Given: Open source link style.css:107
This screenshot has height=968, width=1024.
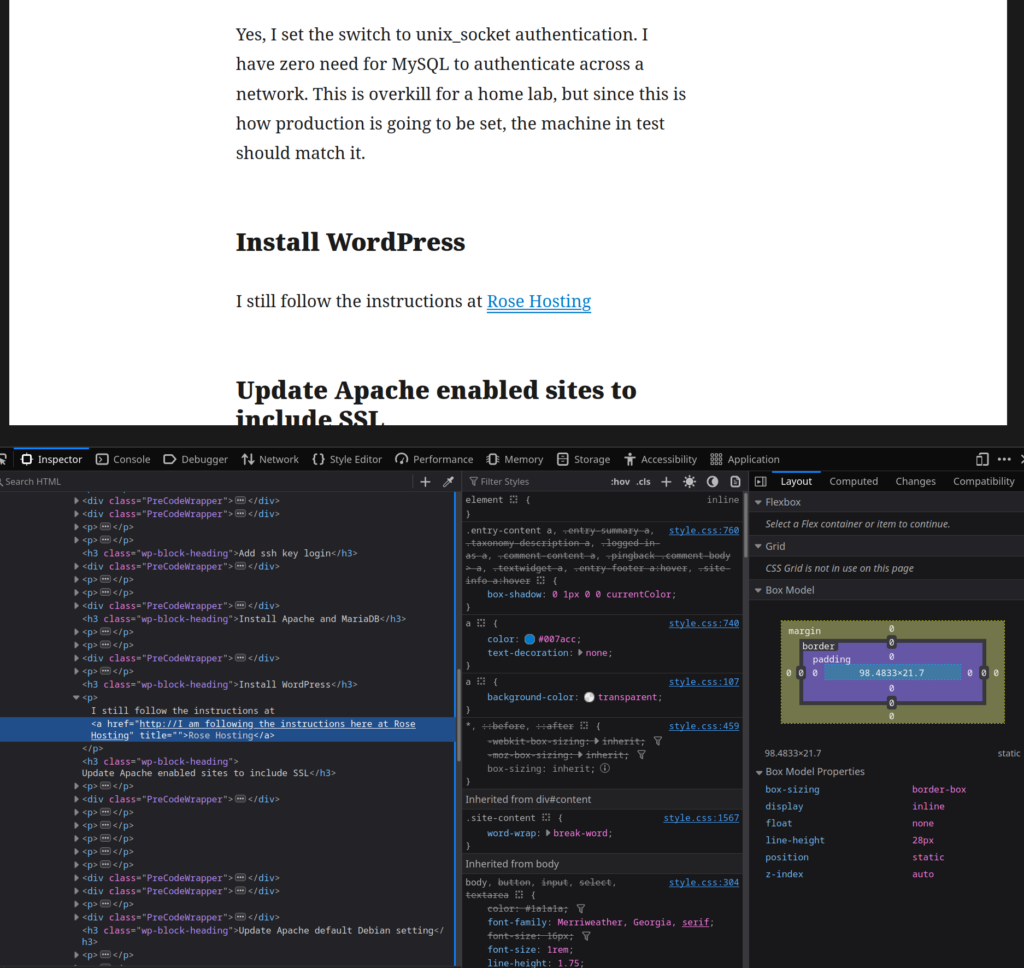Looking at the screenshot, I should tap(703, 681).
